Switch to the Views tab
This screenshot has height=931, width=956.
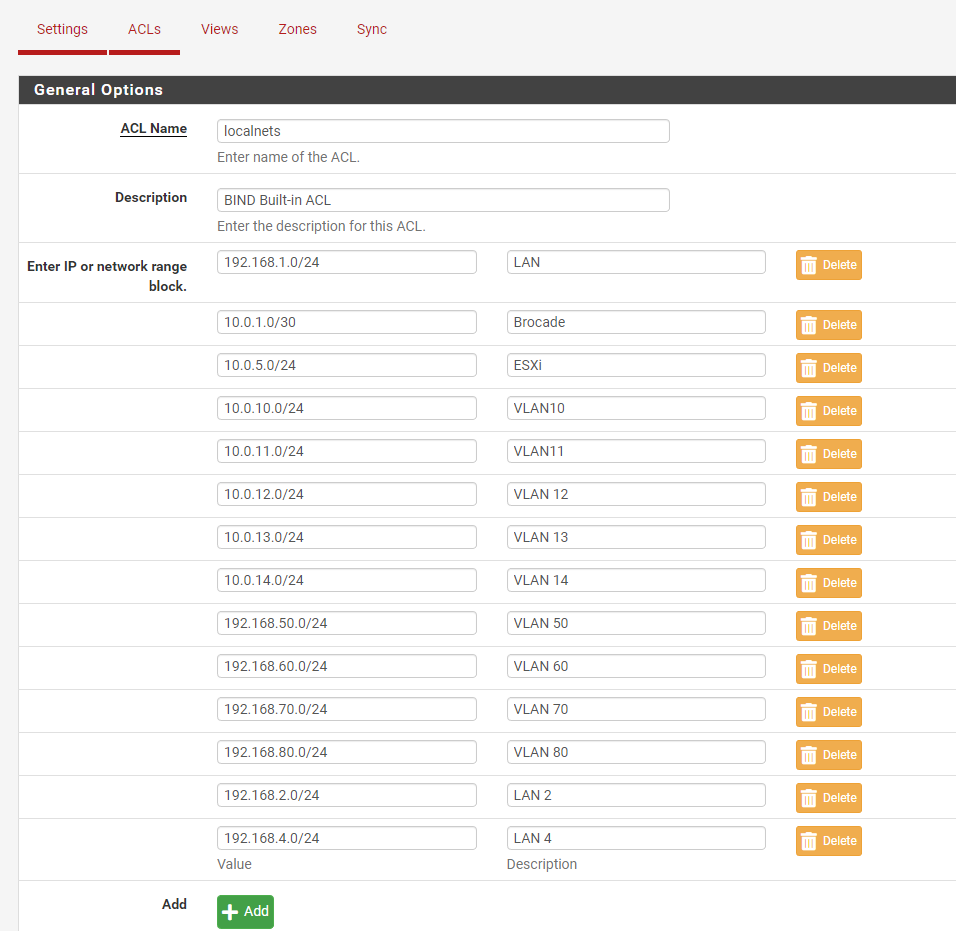219,29
